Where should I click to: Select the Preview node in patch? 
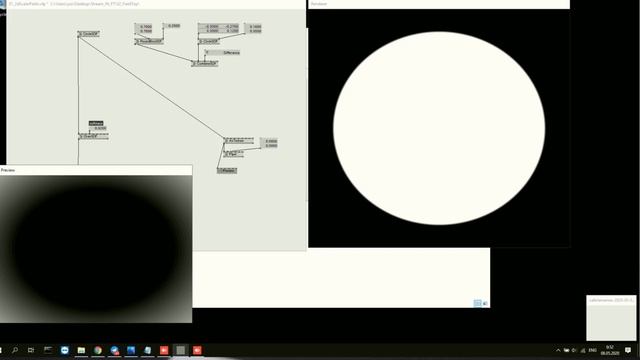coord(227,170)
